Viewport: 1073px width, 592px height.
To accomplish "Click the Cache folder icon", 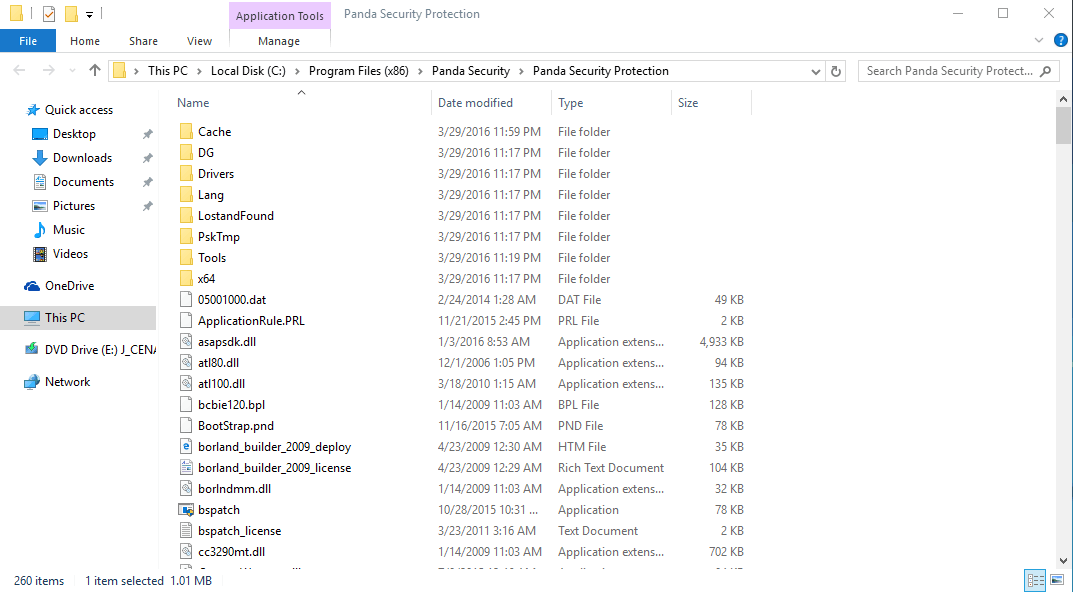I will click(x=186, y=131).
